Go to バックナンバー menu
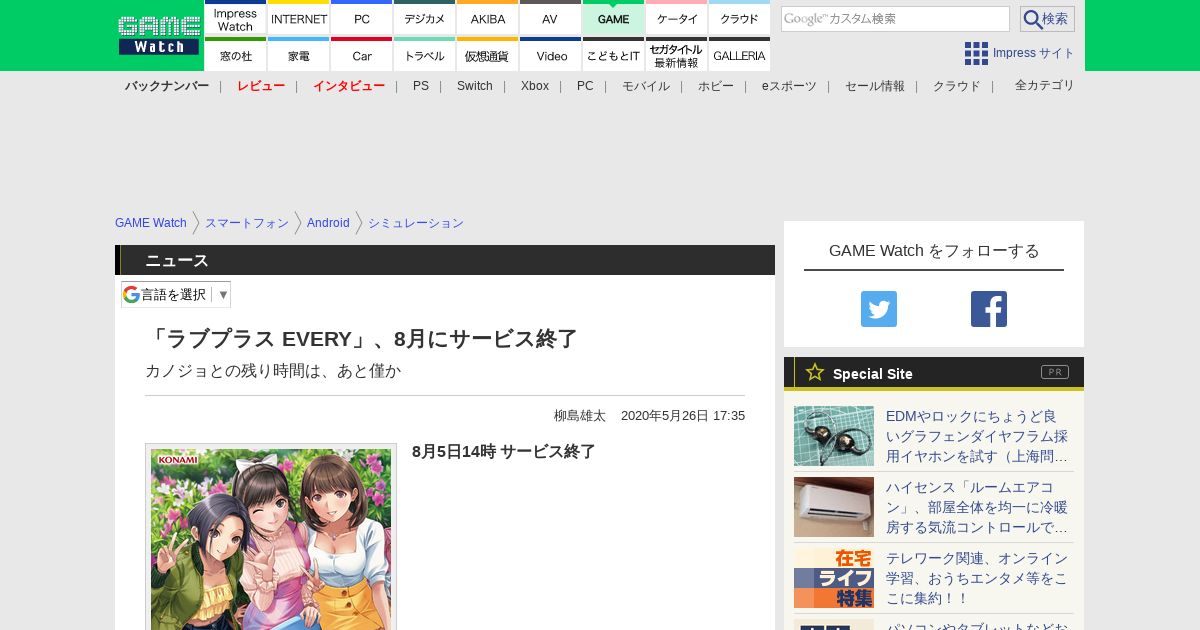 tap(167, 86)
